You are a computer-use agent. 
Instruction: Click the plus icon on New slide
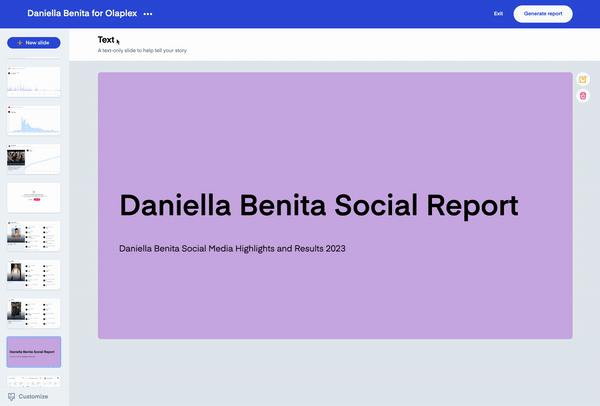[20, 43]
